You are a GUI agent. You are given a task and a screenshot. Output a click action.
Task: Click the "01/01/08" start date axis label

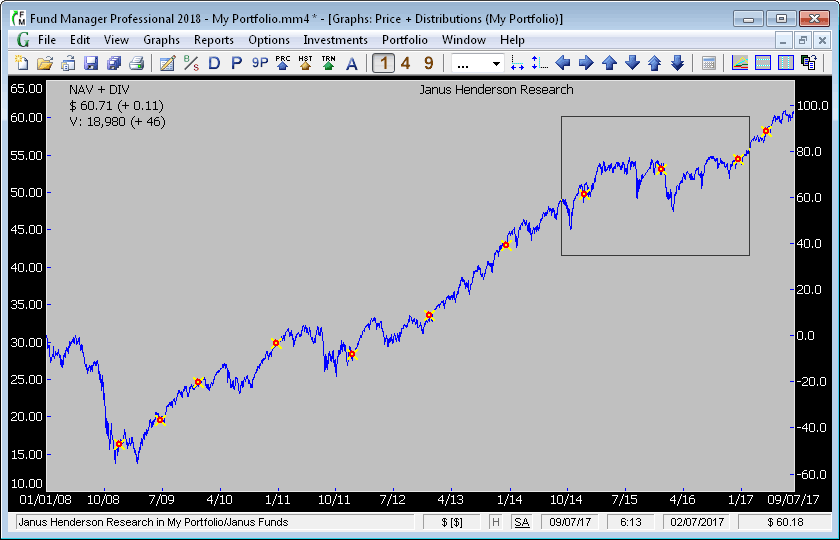[x=46, y=500]
